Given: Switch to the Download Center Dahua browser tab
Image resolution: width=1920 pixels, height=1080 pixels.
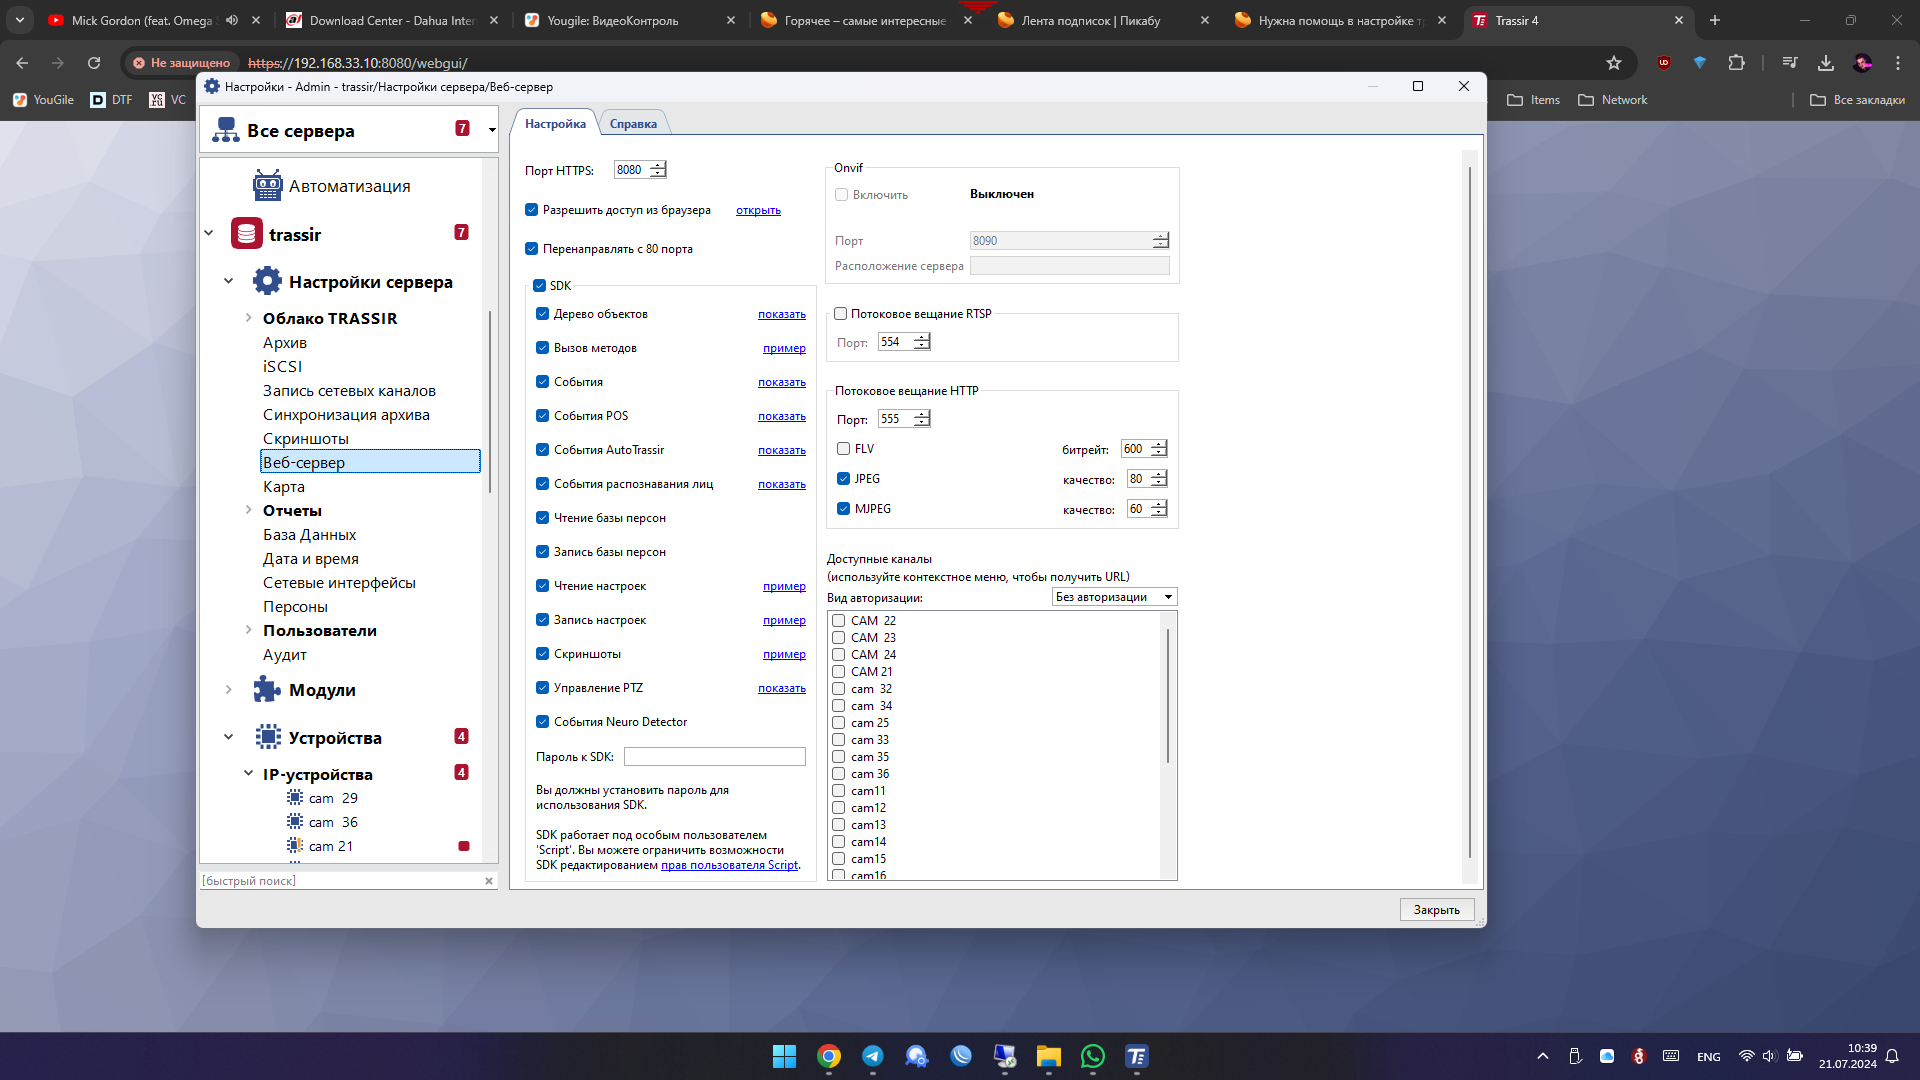Looking at the screenshot, I should (392, 20).
